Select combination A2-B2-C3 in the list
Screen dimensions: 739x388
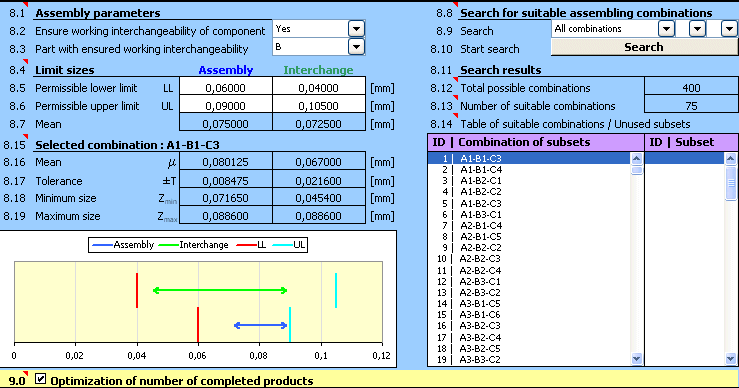click(x=480, y=258)
